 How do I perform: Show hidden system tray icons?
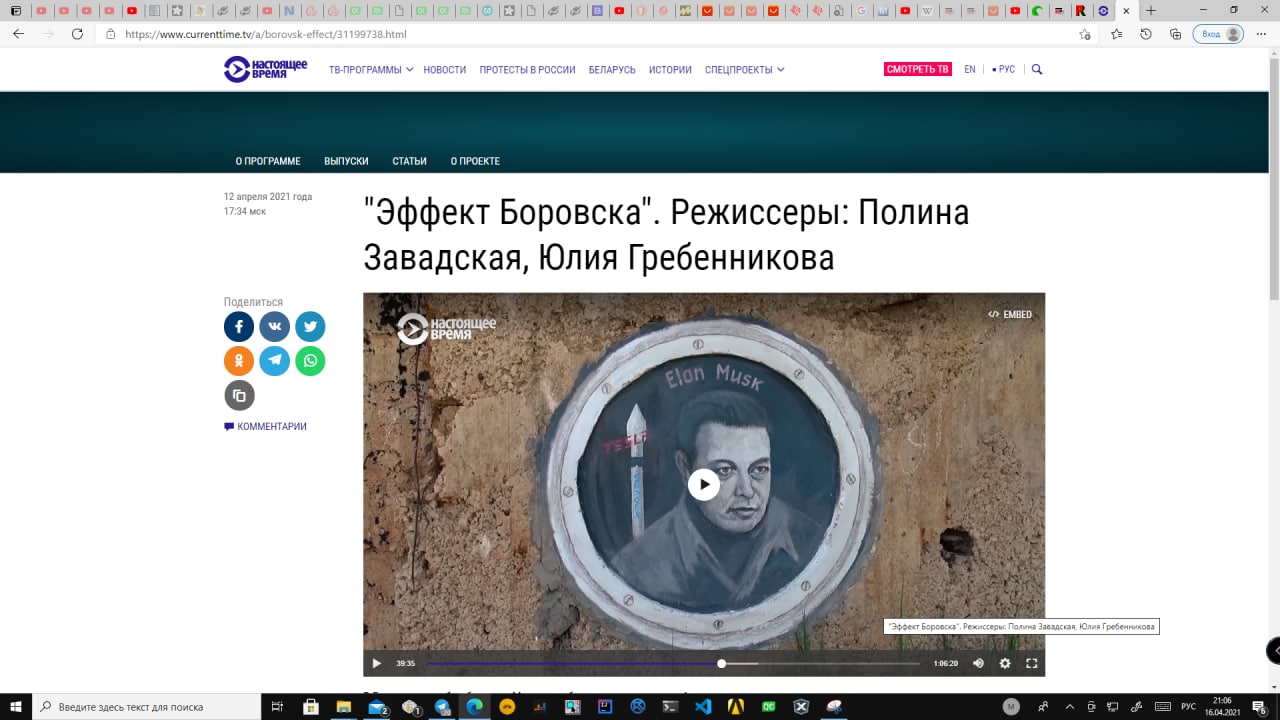(1071, 706)
